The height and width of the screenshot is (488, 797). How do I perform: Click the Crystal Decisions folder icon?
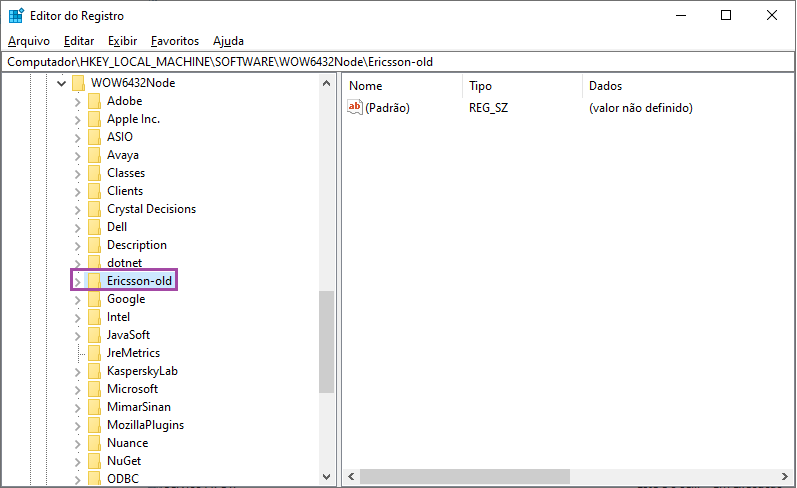pyautogui.click(x=94, y=209)
